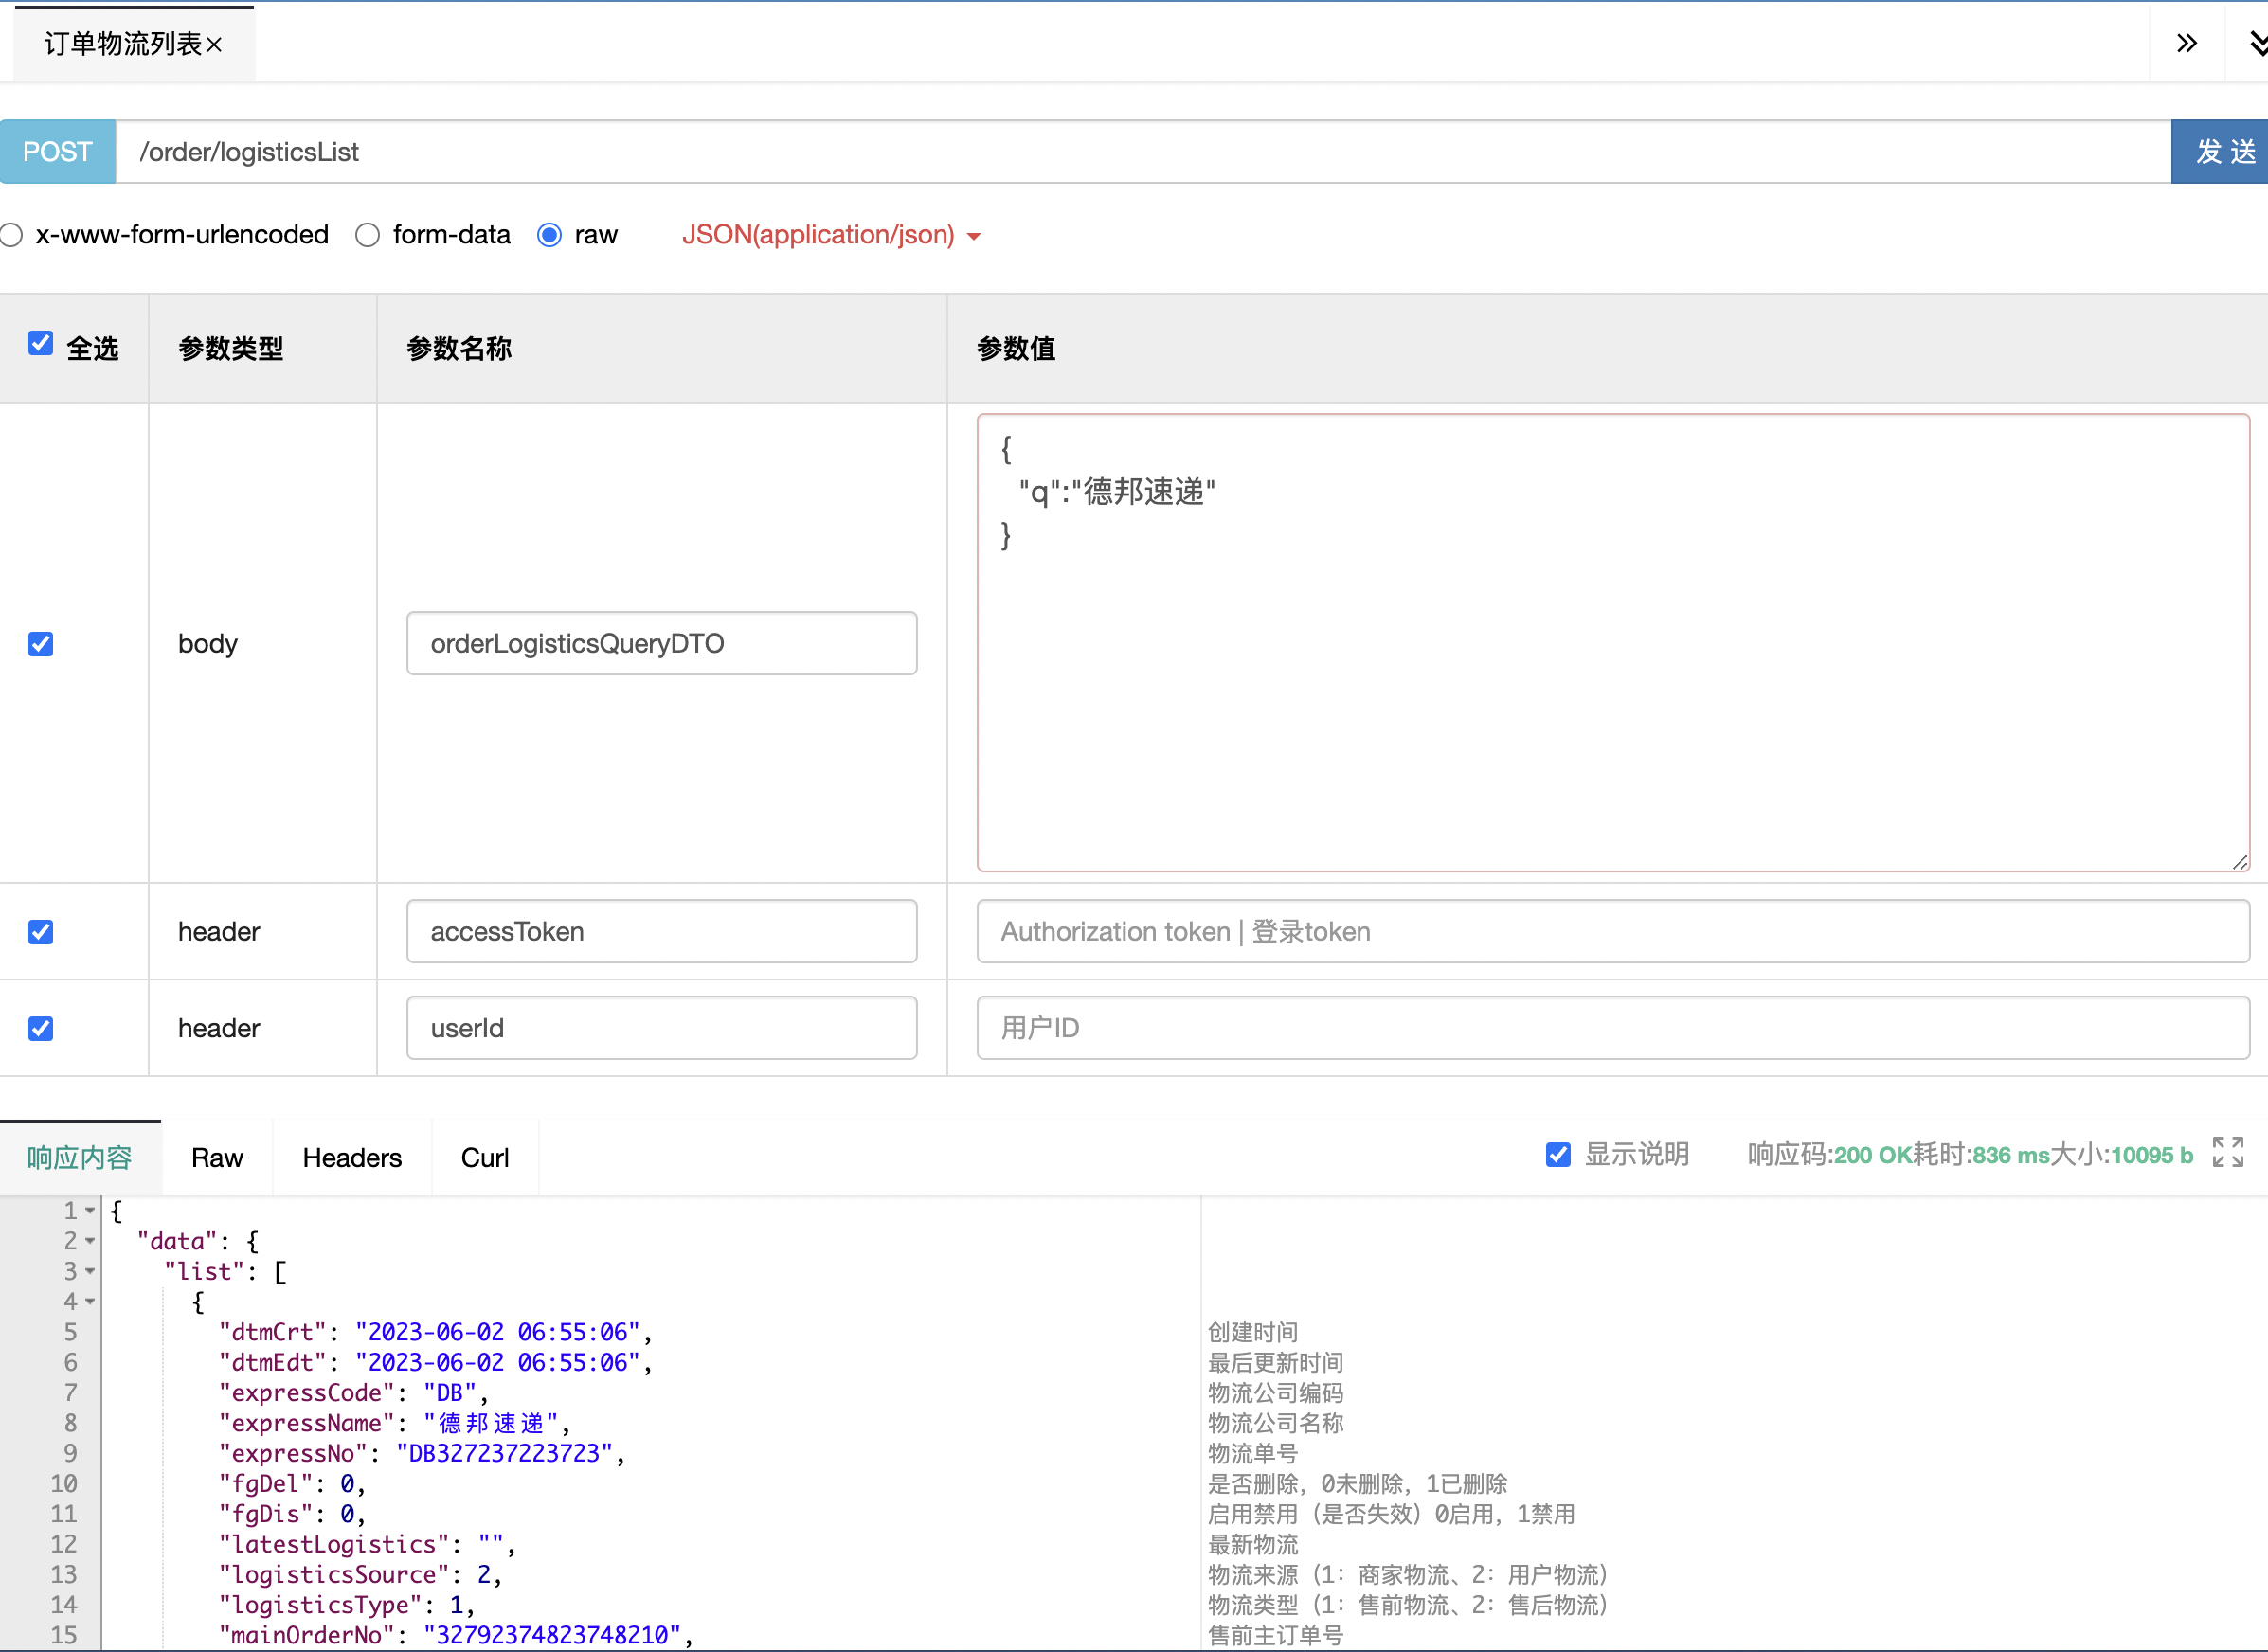Click the "expressCode": "DB" line
This screenshot has width=2268, height=1652.
point(354,1393)
